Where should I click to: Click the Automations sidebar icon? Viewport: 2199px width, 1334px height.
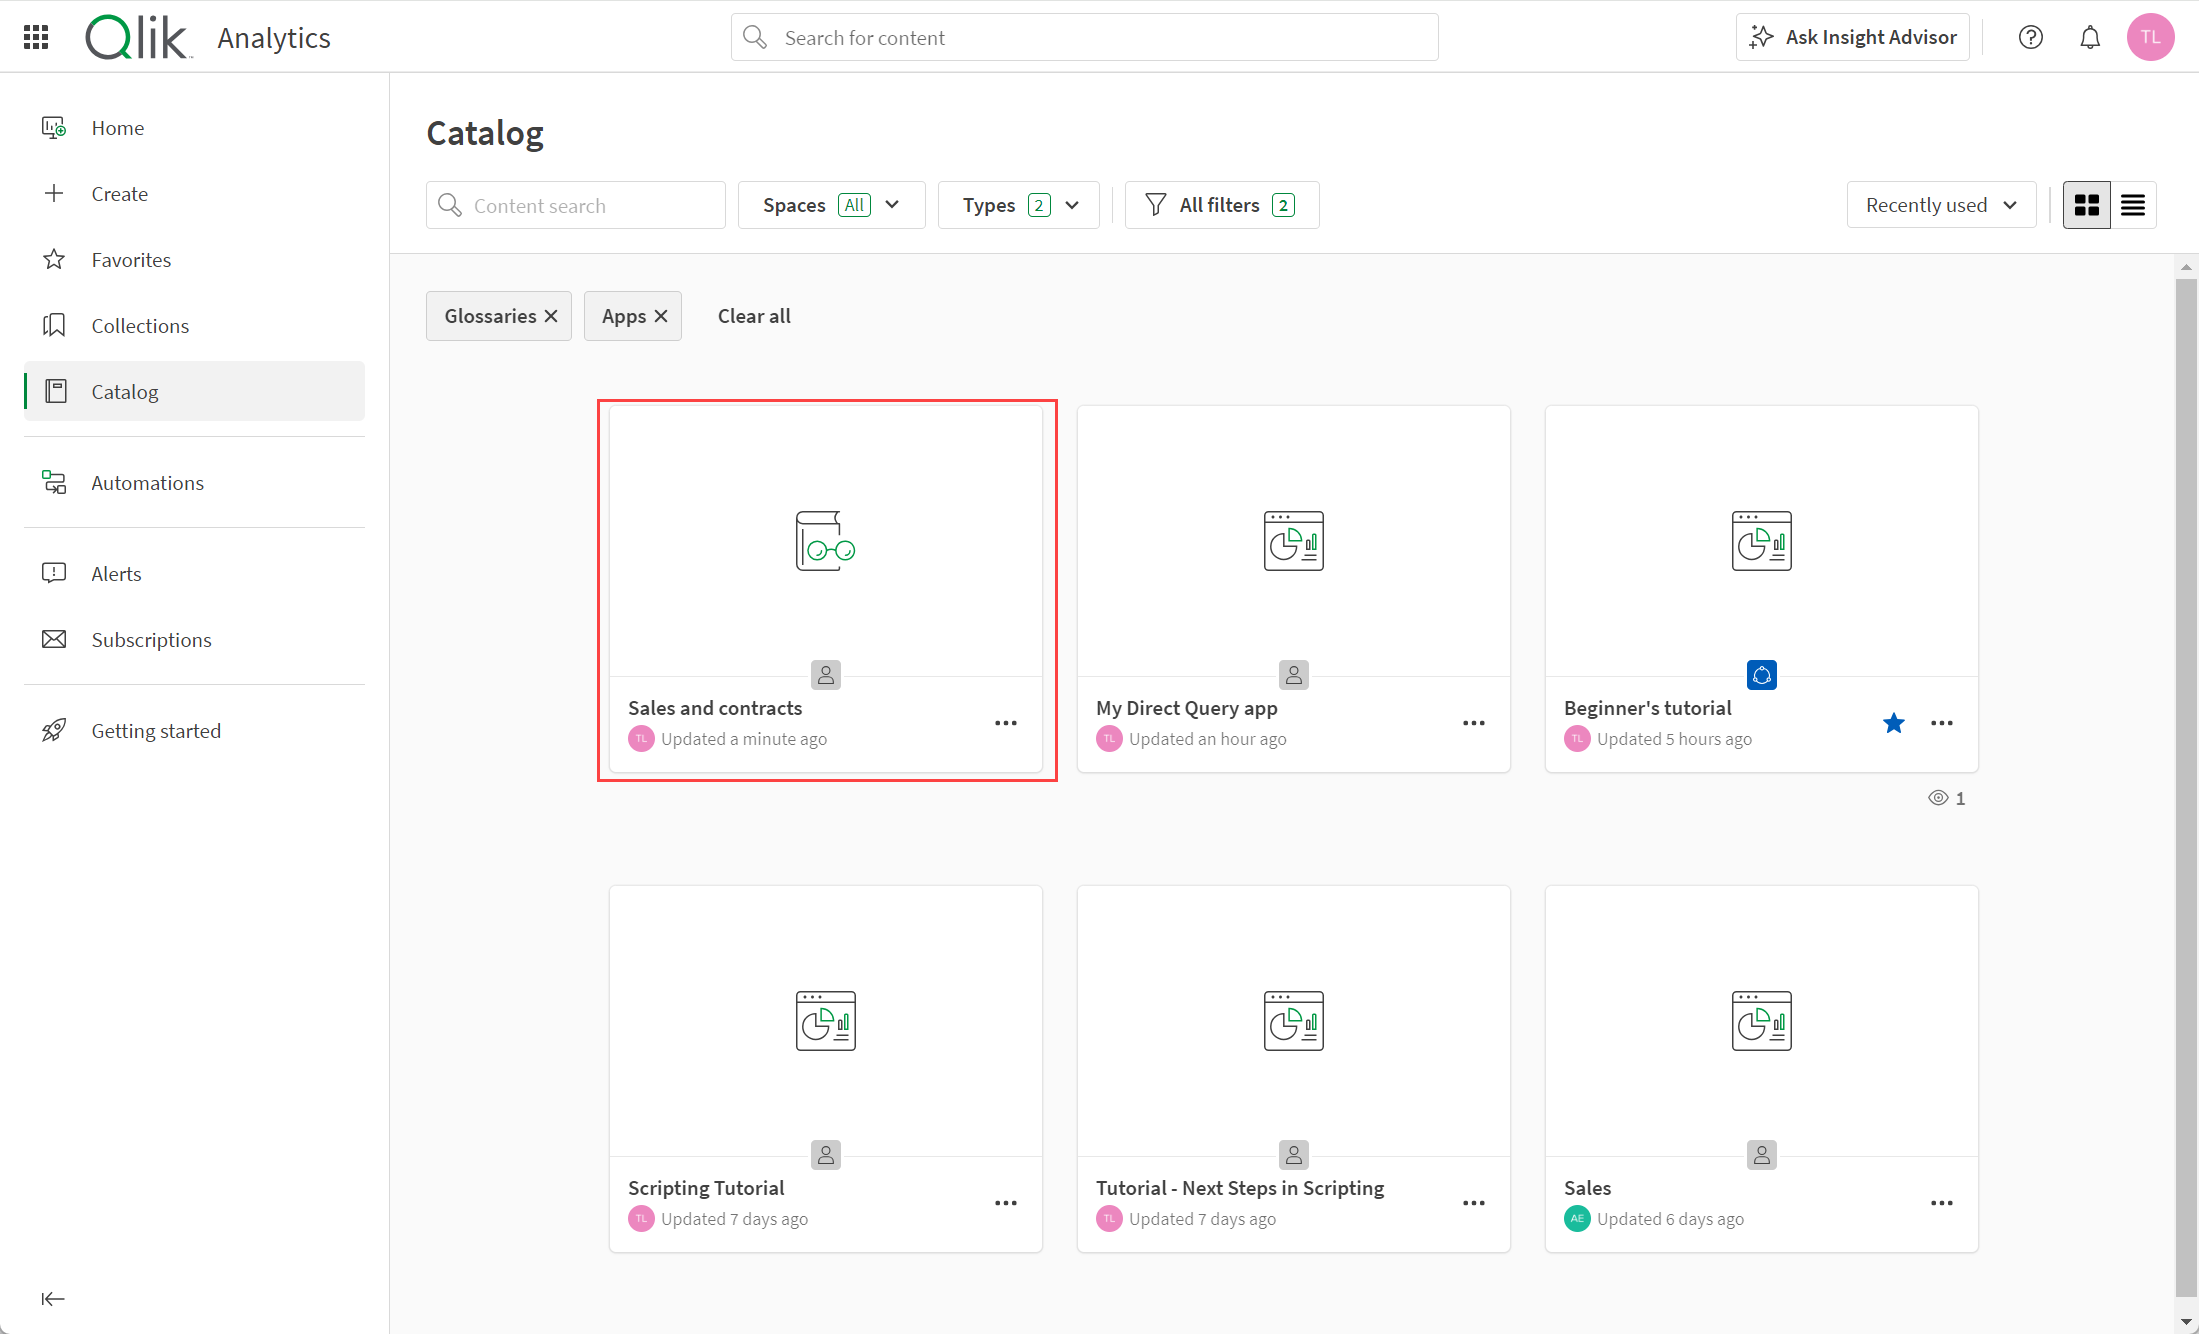pos(57,482)
